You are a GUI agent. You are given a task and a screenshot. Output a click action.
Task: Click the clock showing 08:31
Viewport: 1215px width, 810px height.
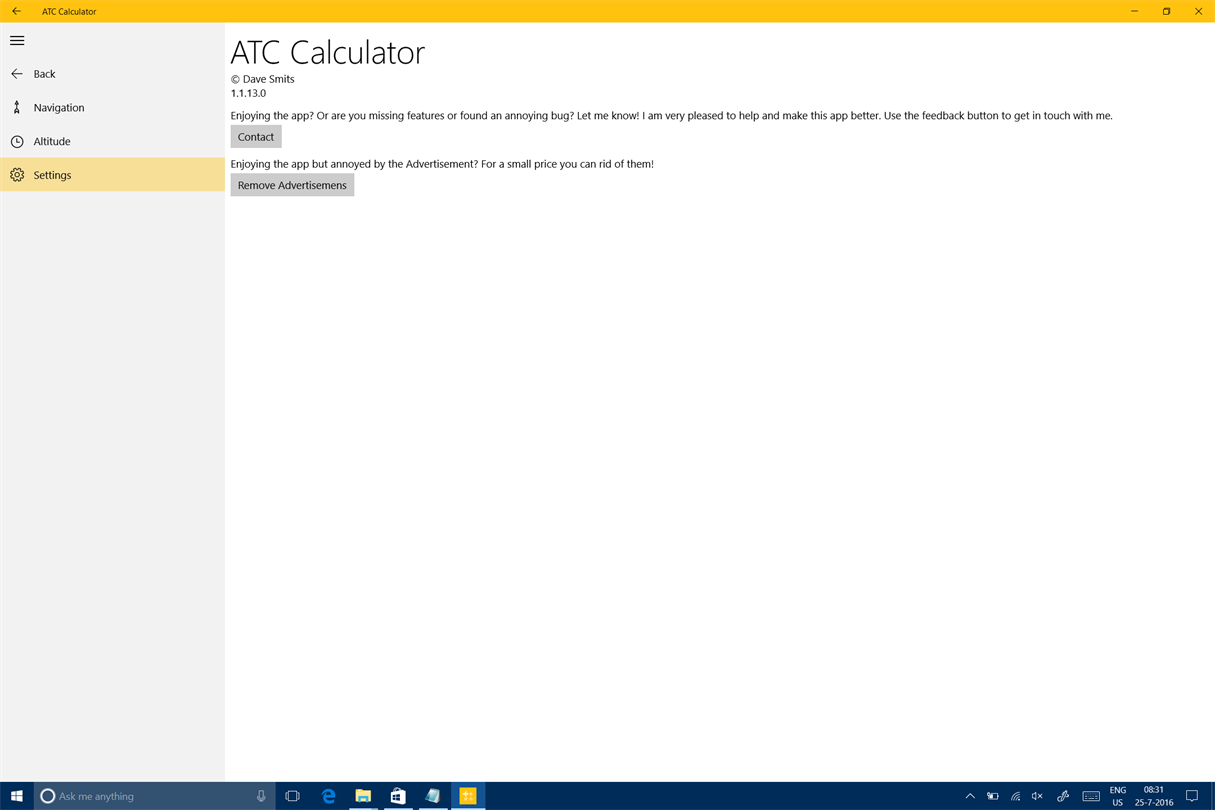[1154, 796]
